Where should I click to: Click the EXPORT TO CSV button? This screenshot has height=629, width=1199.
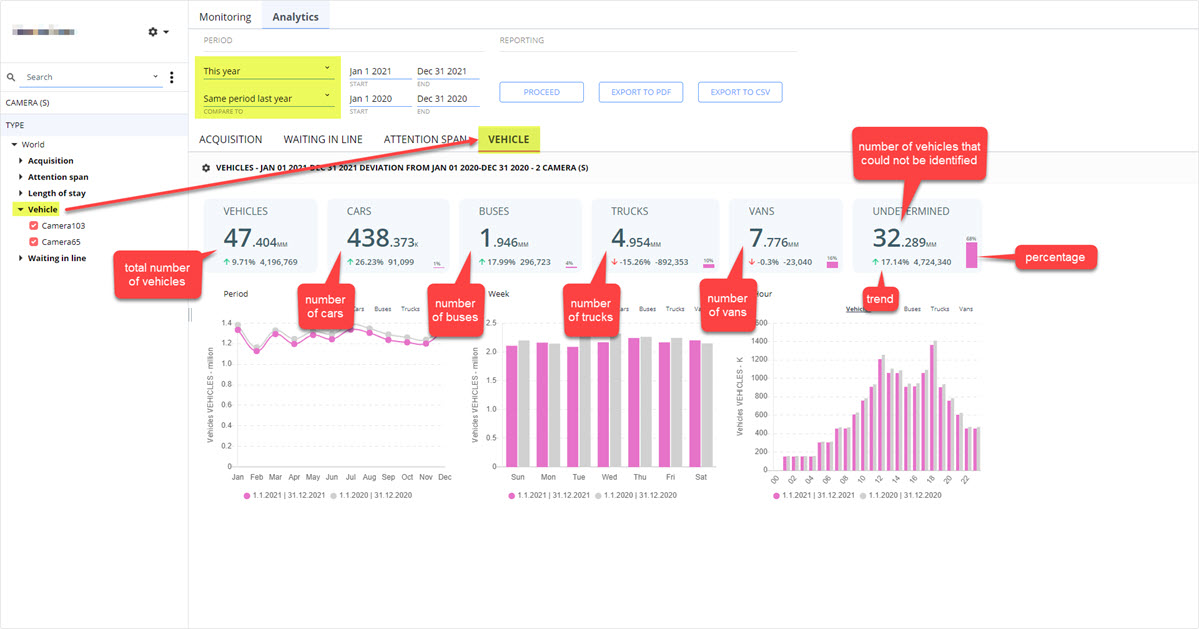[740, 92]
